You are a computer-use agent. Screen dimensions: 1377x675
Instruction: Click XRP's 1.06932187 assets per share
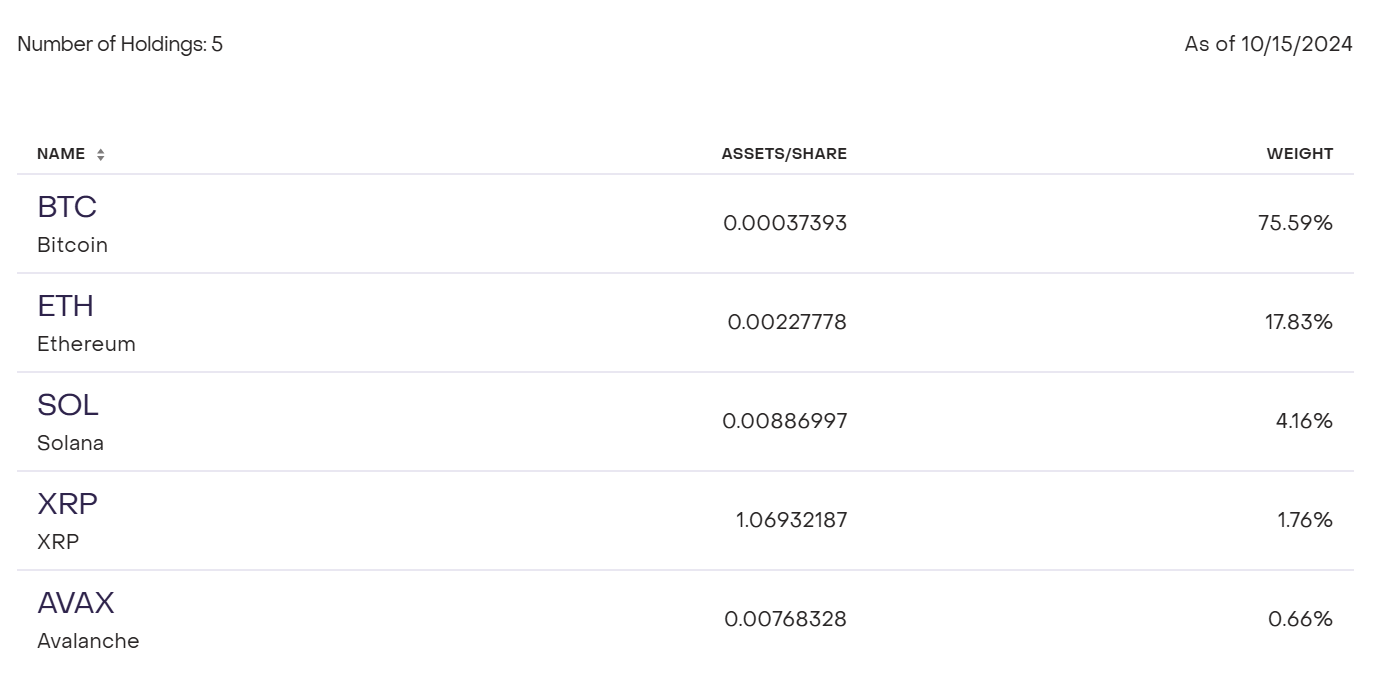(791, 520)
